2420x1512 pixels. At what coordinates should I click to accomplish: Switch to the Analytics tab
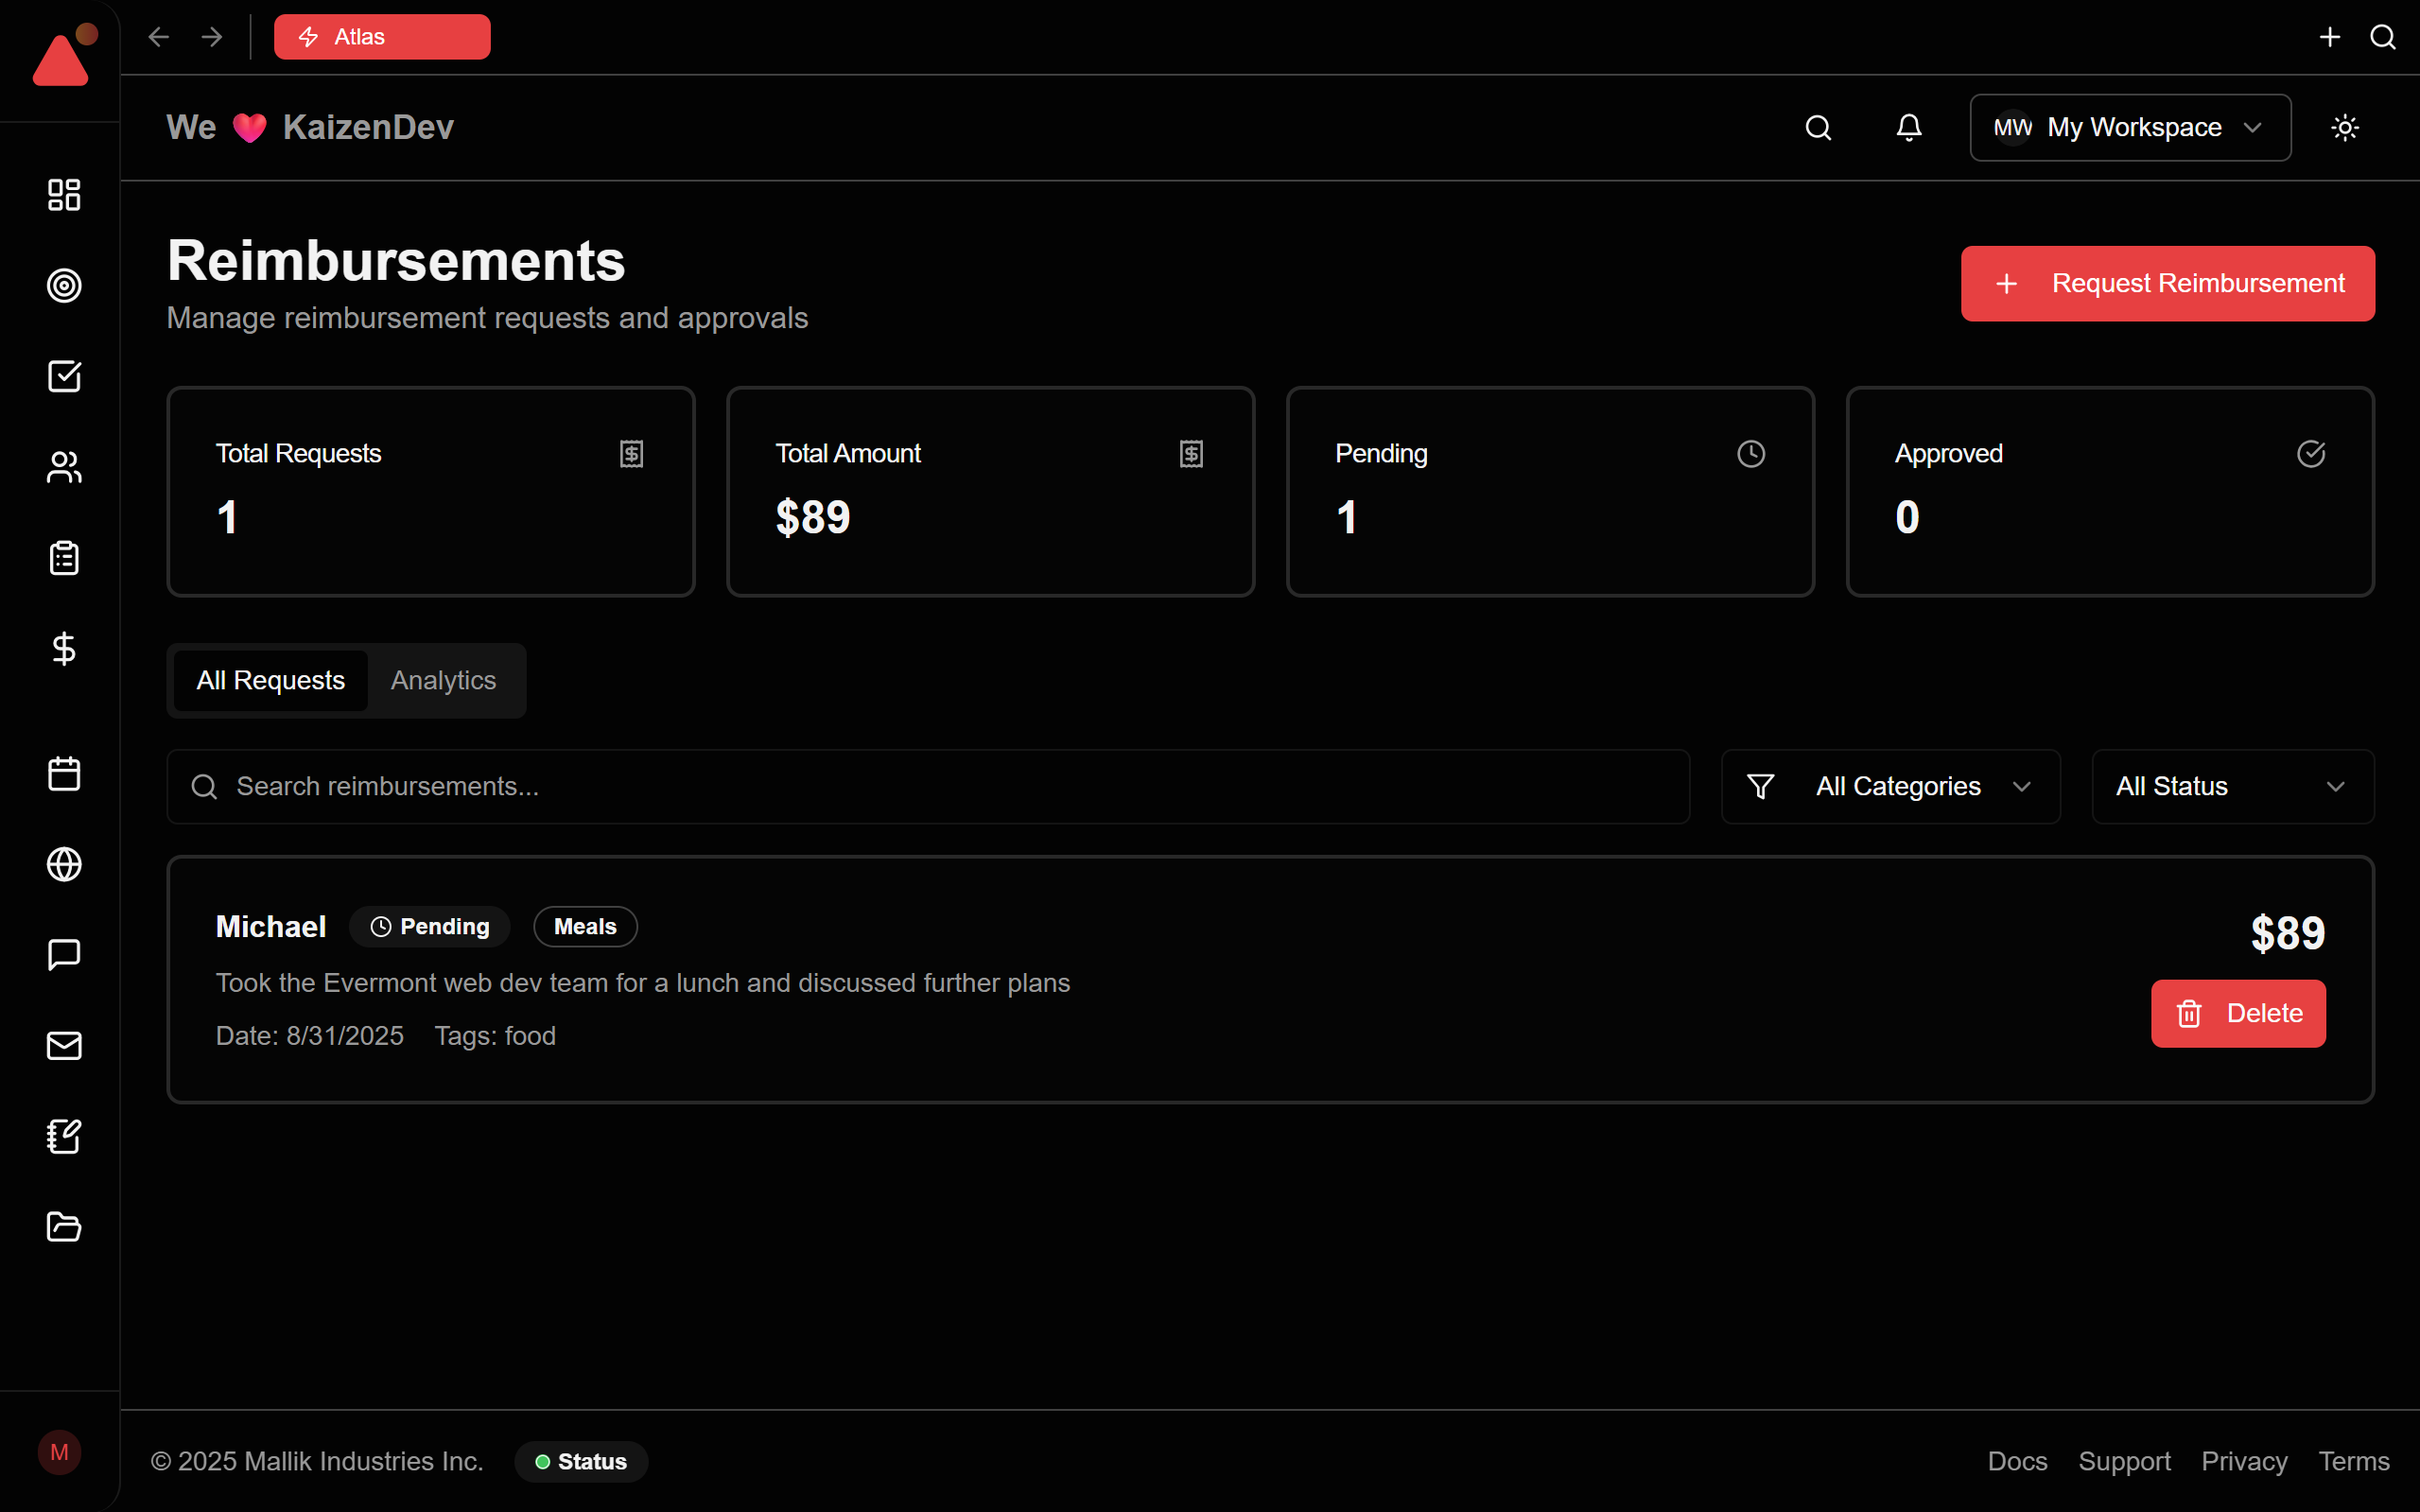click(443, 681)
